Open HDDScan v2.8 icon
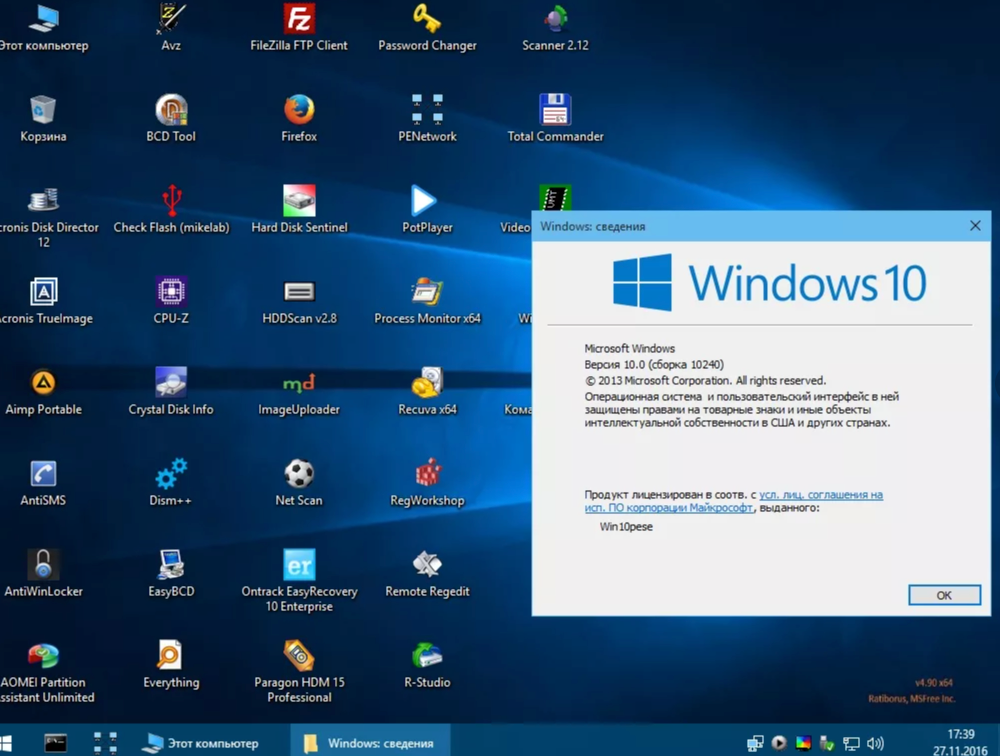The width and height of the screenshot is (1000, 756). [298, 300]
